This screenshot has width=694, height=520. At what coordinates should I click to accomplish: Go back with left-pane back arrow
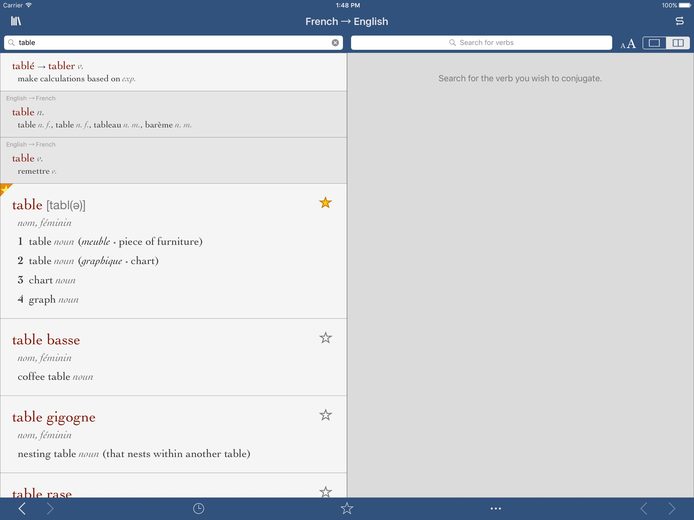(22, 509)
